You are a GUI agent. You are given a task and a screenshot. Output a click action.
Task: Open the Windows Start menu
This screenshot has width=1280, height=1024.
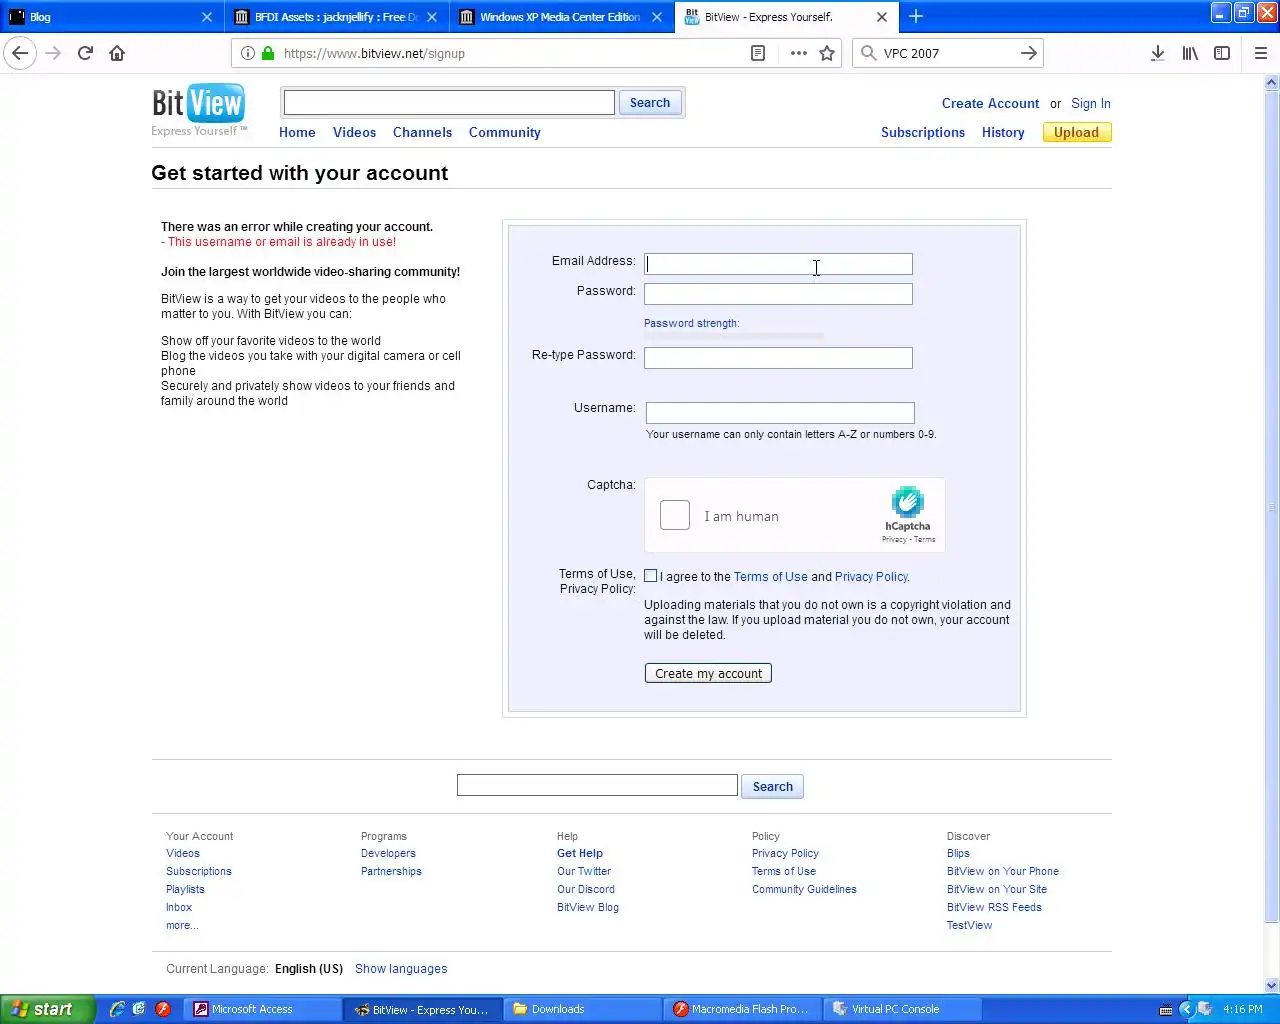(x=47, y=1009)
